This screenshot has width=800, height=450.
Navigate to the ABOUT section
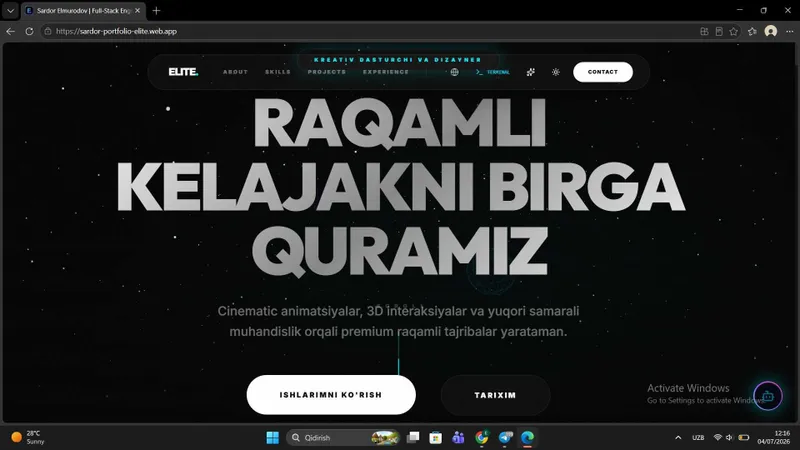pyautogui.click(x=235, y=72)
